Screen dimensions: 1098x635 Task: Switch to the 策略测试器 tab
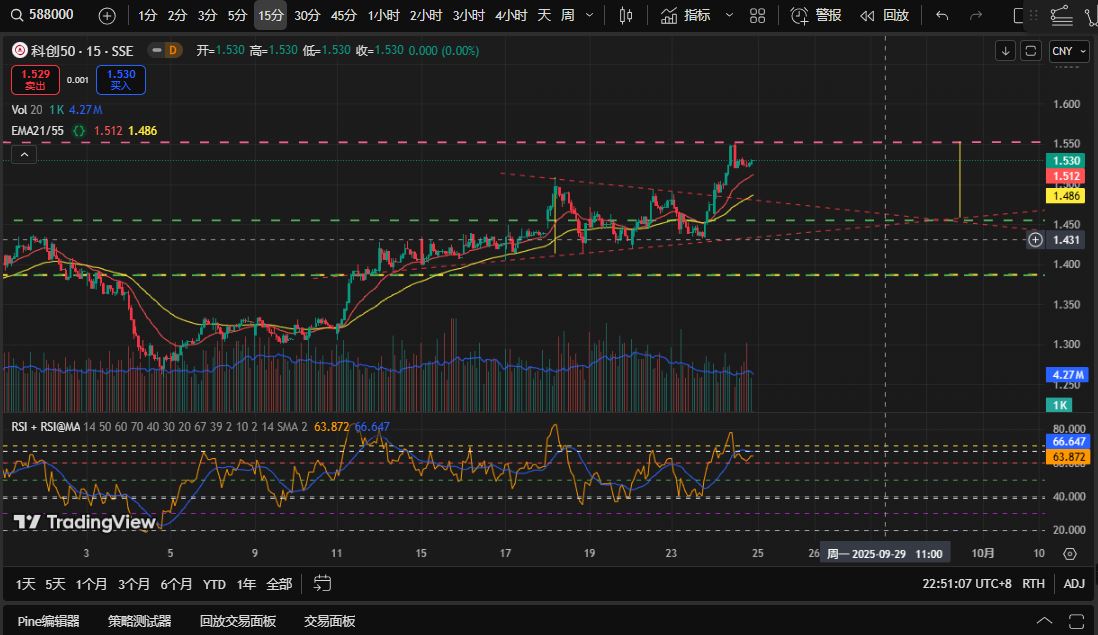click(139, 621)
